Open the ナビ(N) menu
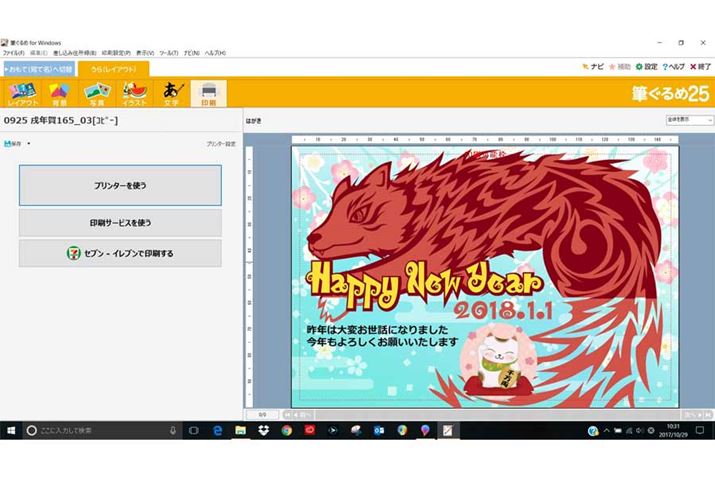The image size is (715, 477). 192,53
